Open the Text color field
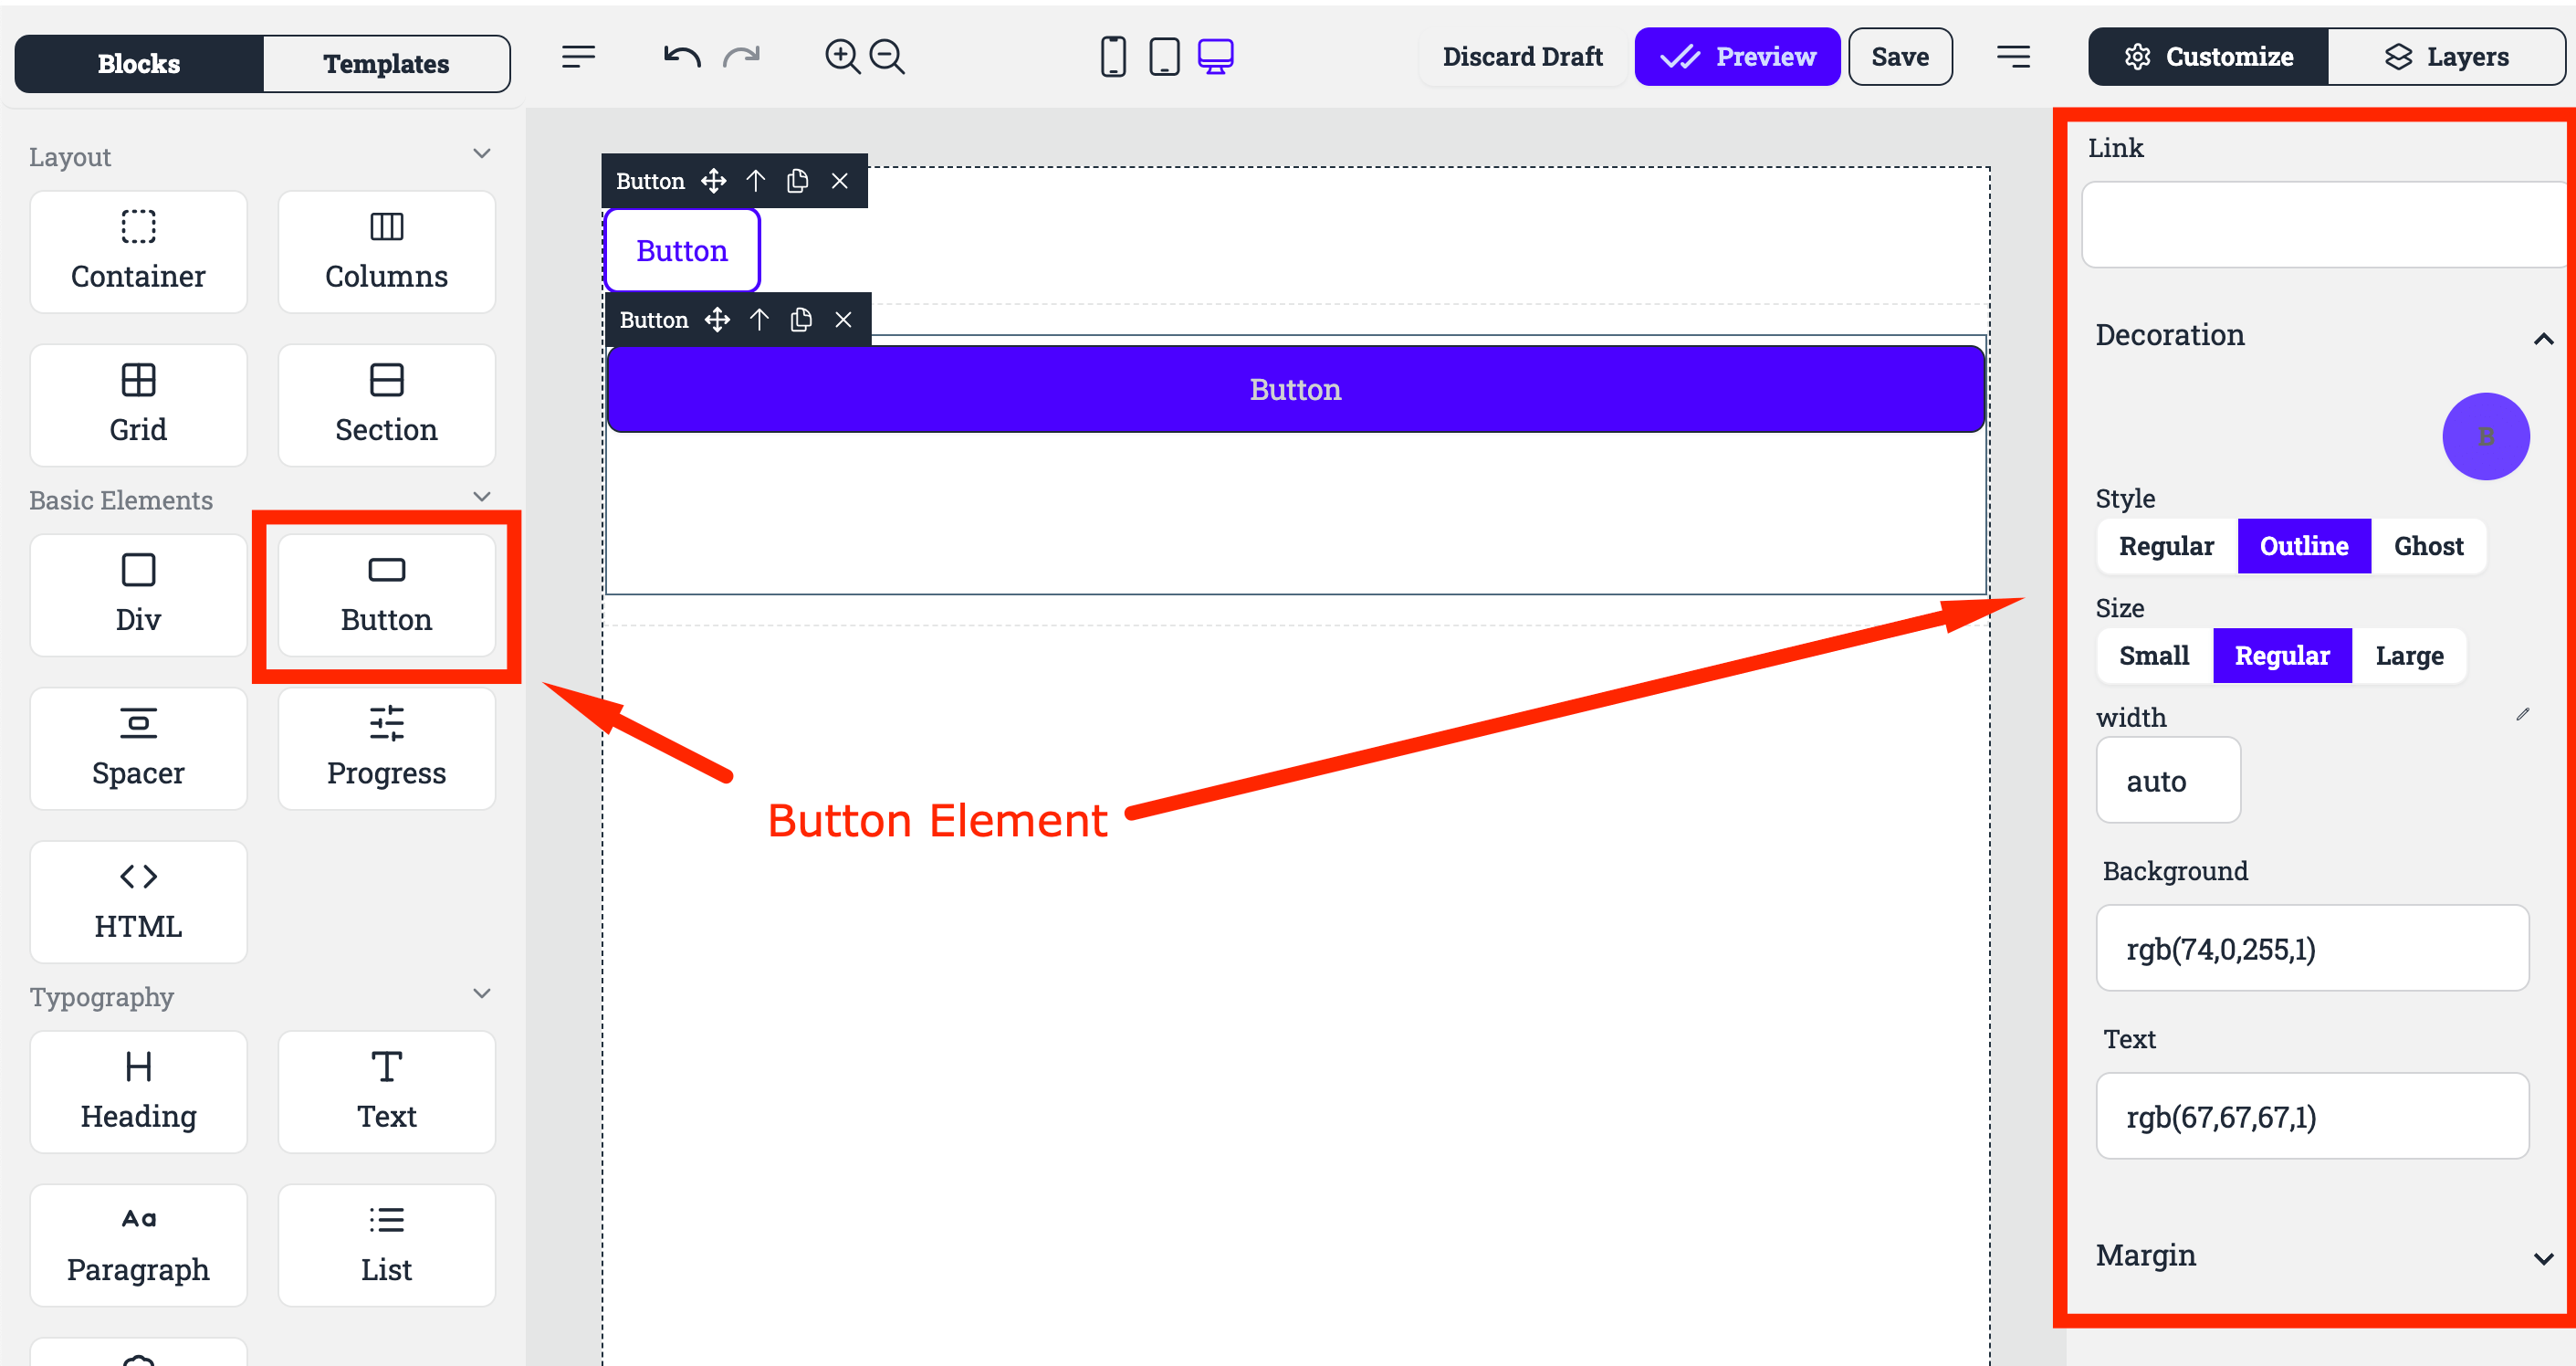Viewport: 2576px width, 1366px height. pos(2312,1116)
